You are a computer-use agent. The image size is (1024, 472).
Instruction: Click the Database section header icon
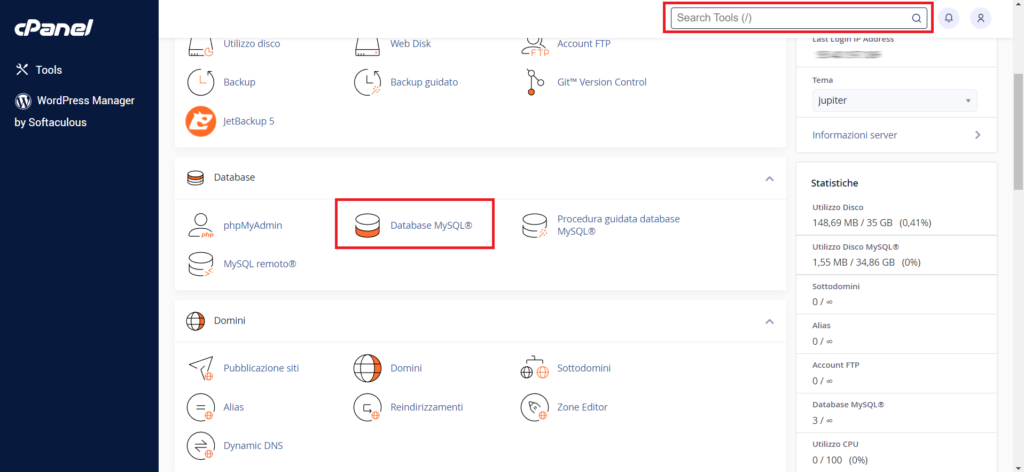coord(195,178)
